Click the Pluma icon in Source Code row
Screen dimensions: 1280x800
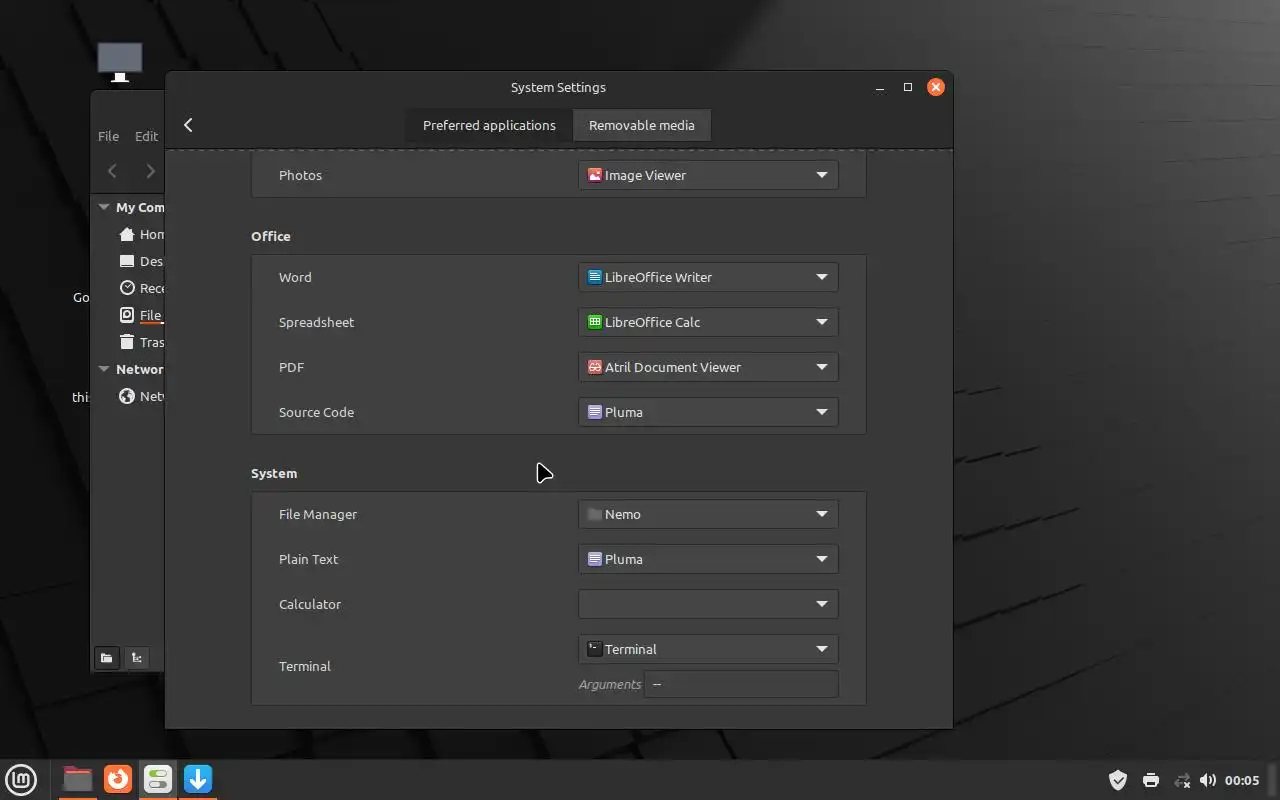594,412
